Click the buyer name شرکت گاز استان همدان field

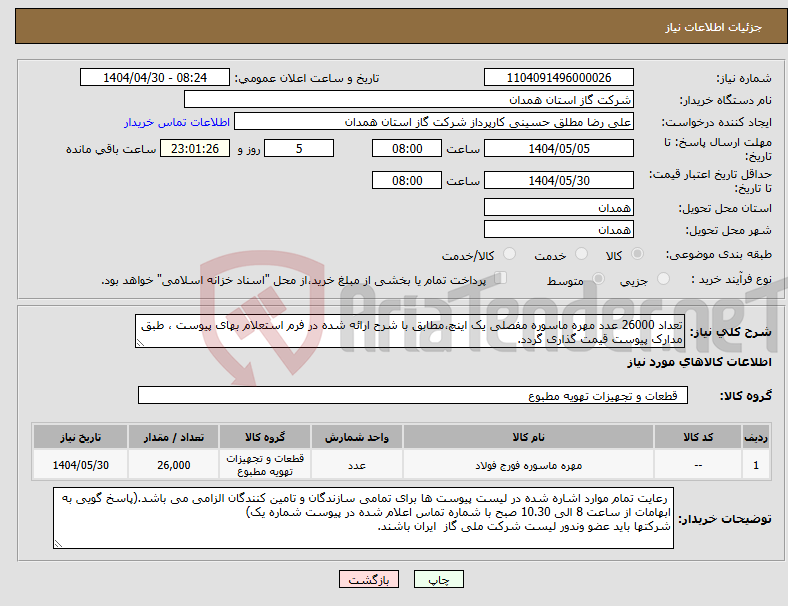pyautogui.click(x=409, y=99)
